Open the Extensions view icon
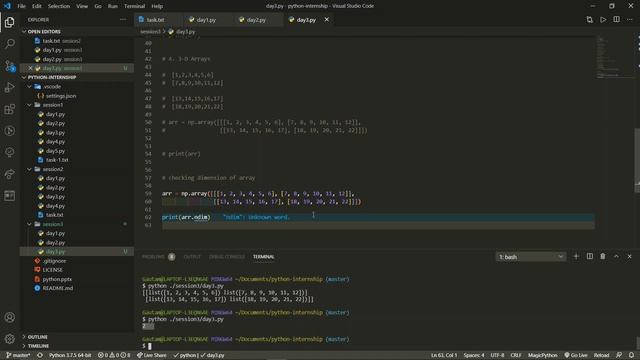Screen dimensions: 640x360 [x=9, y=109]
